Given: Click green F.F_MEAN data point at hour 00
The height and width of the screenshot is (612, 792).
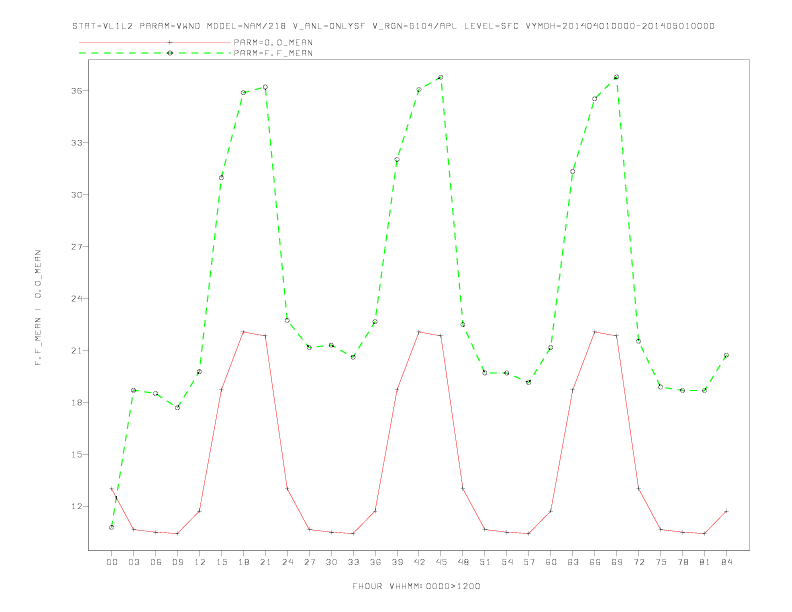Looking at the screenshot, I should (112, 527).
